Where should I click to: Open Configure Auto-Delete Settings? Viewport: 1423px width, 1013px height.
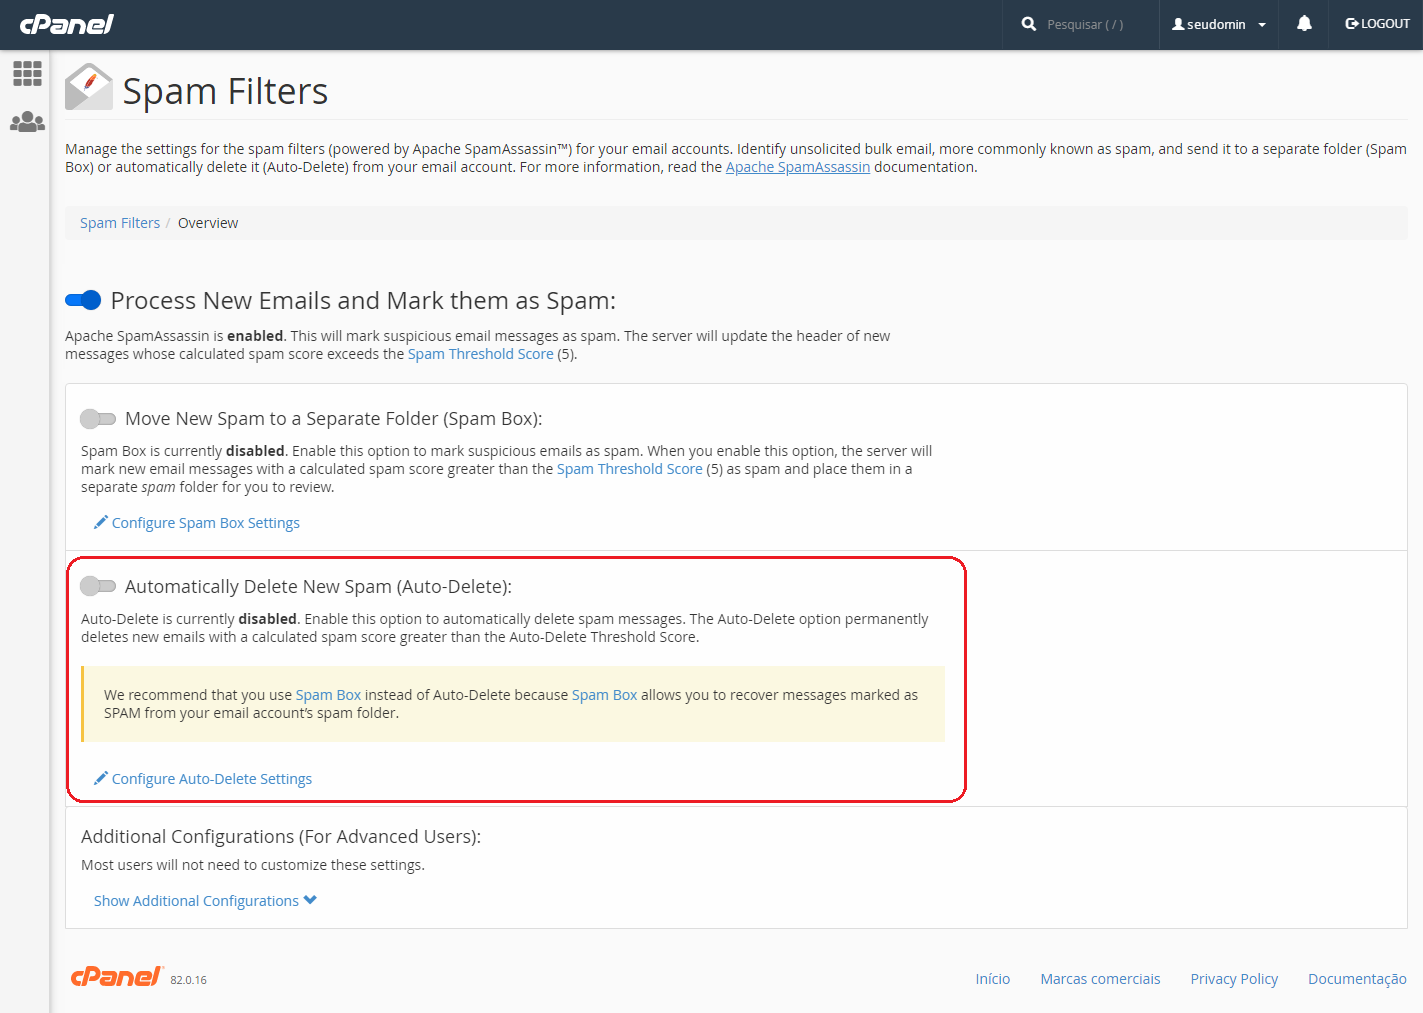212,779
